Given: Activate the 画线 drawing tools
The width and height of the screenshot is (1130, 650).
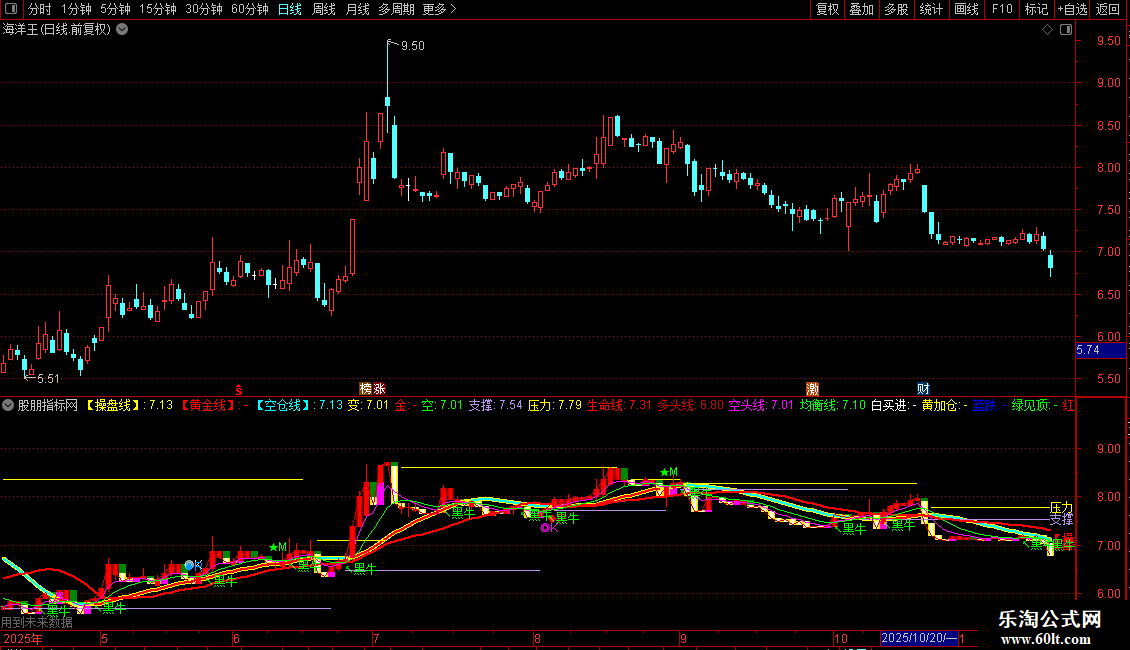Looking at the screenshot, I should (966, 9).
